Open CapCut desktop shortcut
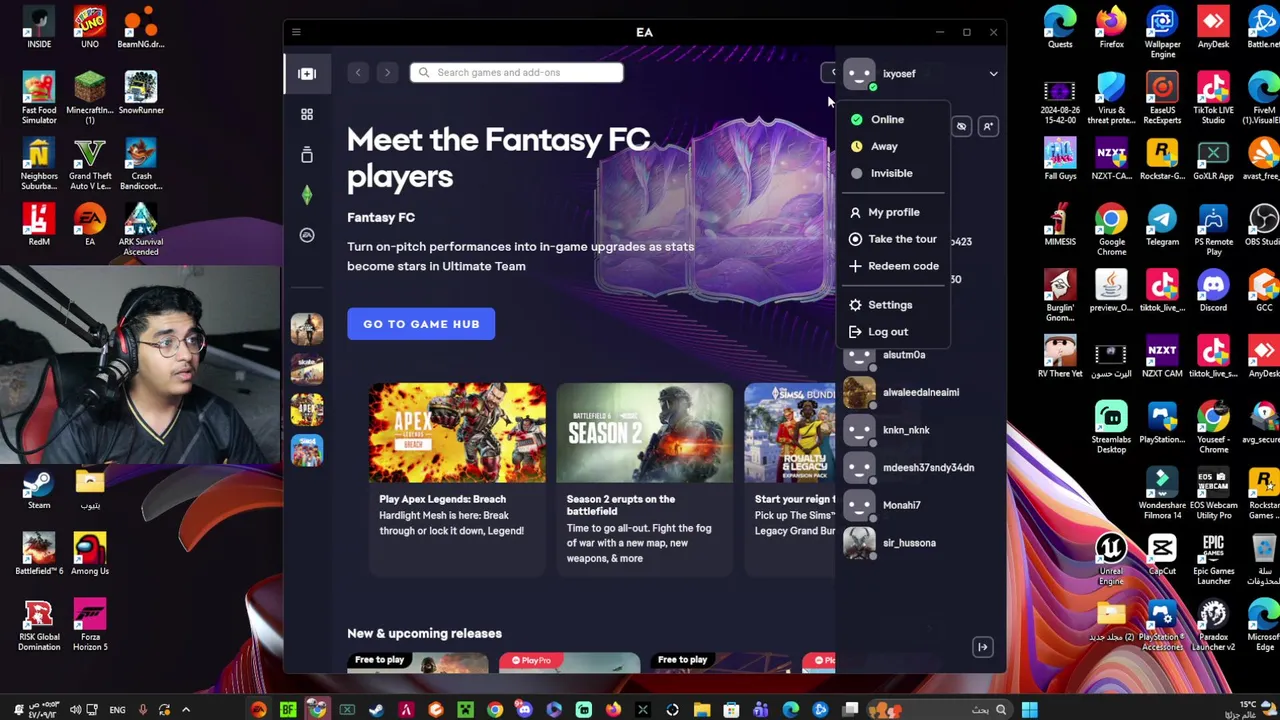This screenshot has width=1280, height=720. pos(1162,554)
